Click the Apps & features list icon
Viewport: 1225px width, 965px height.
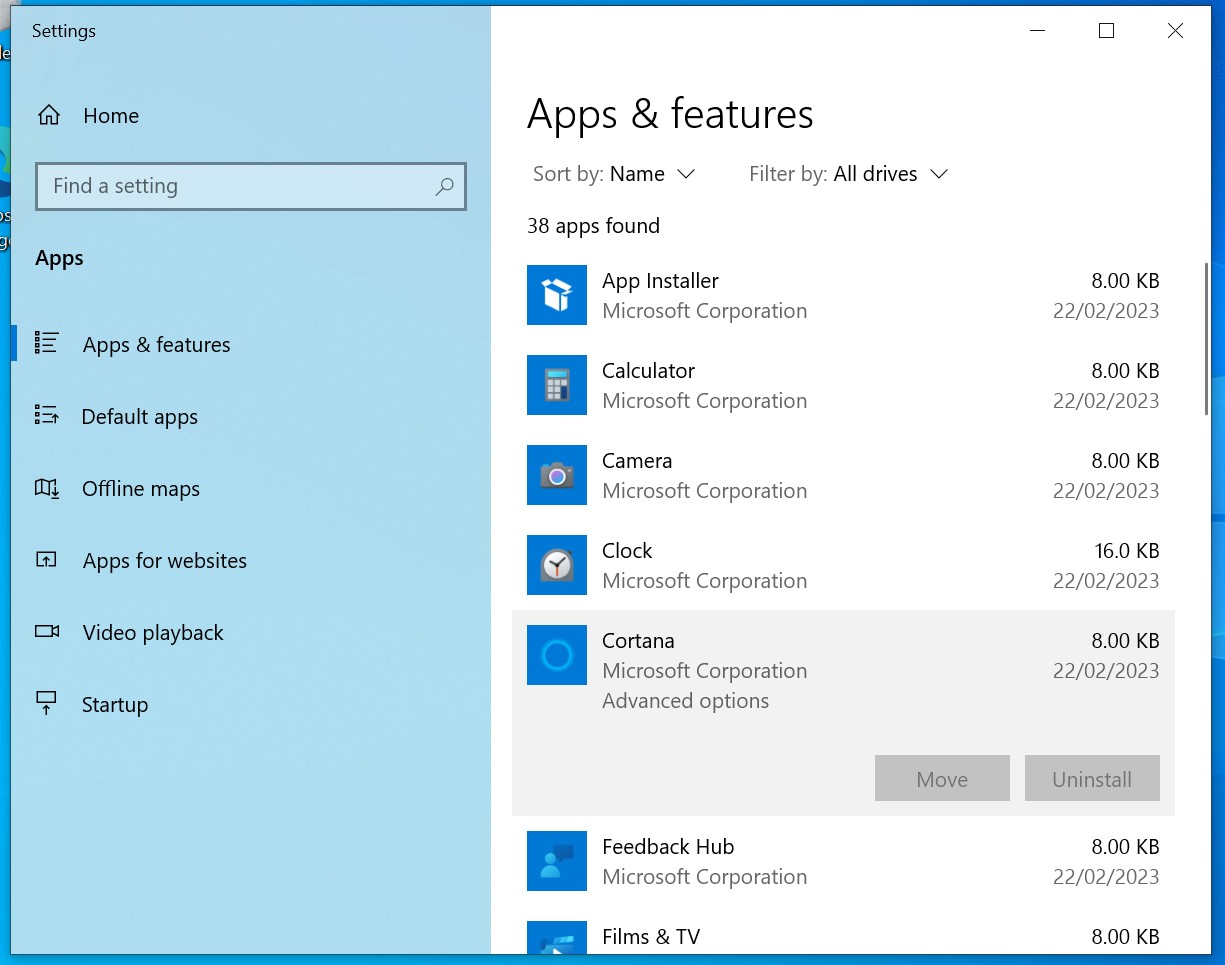[47, 343]
